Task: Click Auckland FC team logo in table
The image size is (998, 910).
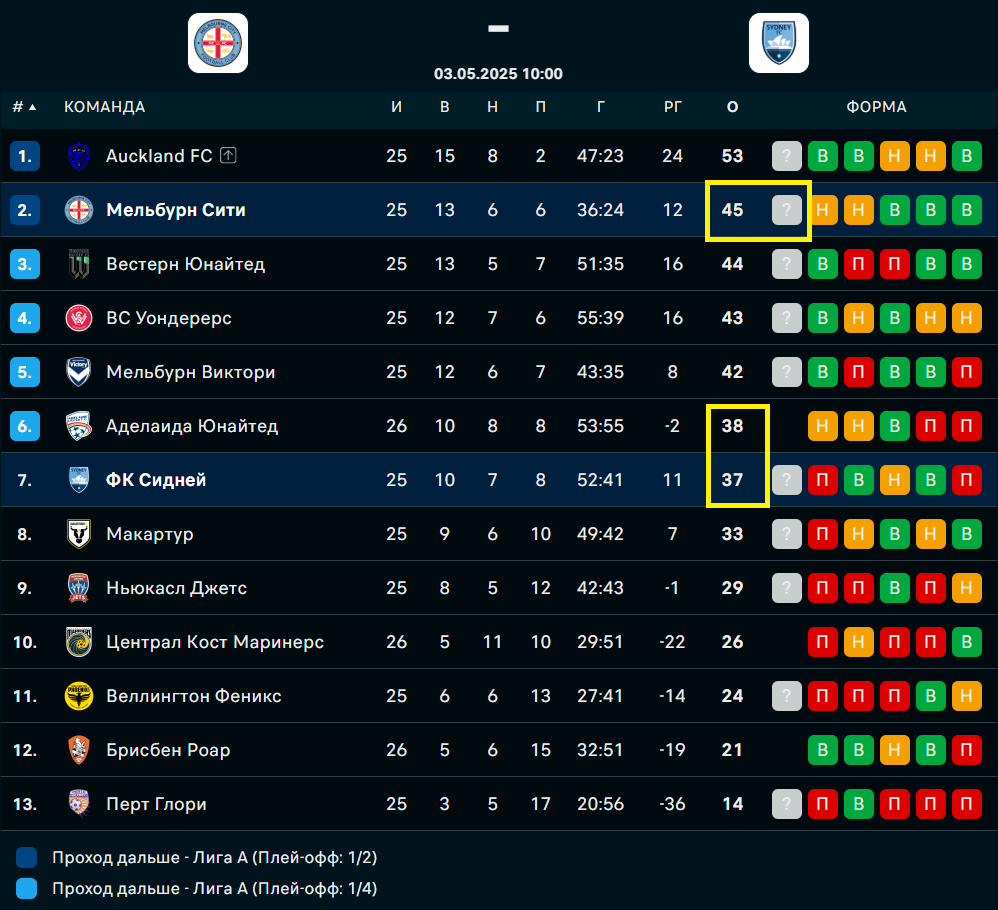Action: pos(79,156)
